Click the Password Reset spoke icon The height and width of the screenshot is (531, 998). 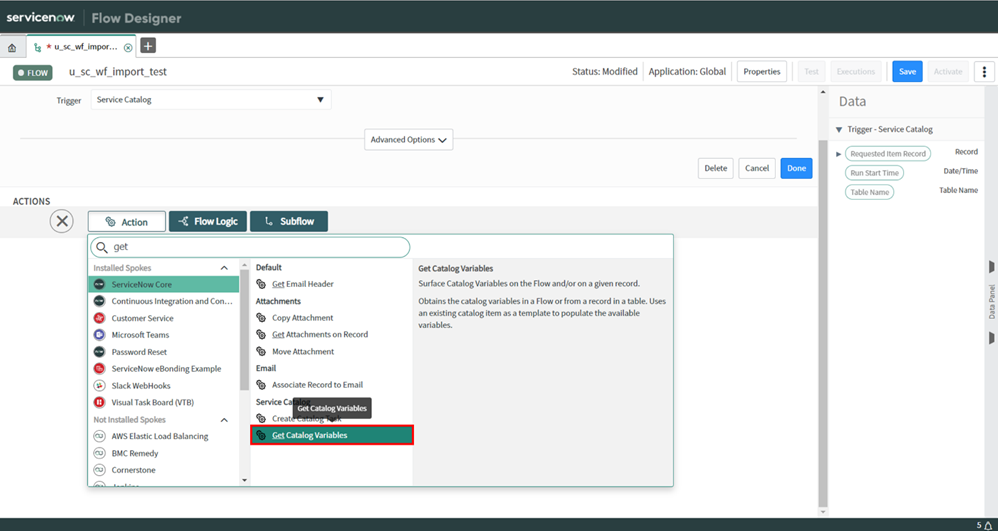pyautogui.click(x=99, y=351)
